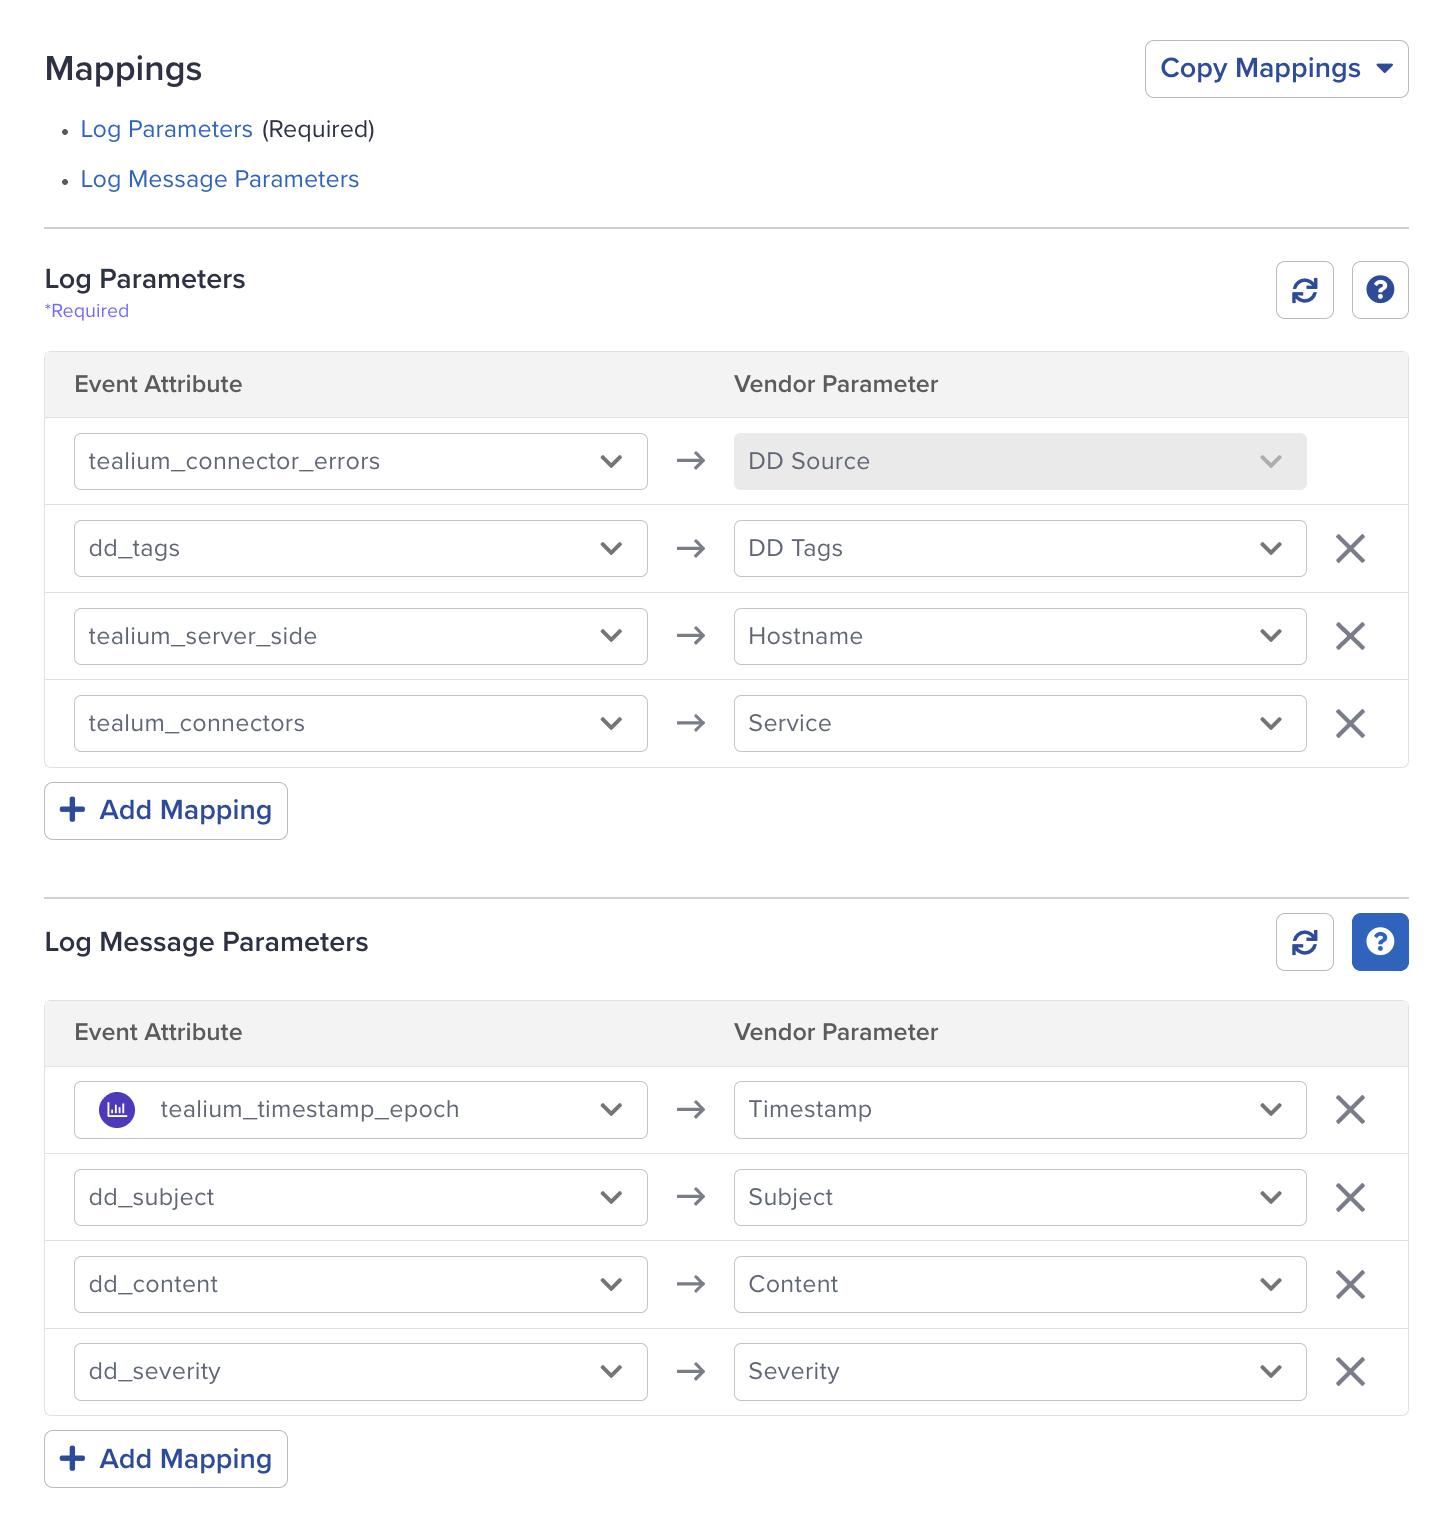This screenshot has width=1446, height=1516.
Task: Open the Hostname vendor parameter dropdown
Action: point(1020,636)
